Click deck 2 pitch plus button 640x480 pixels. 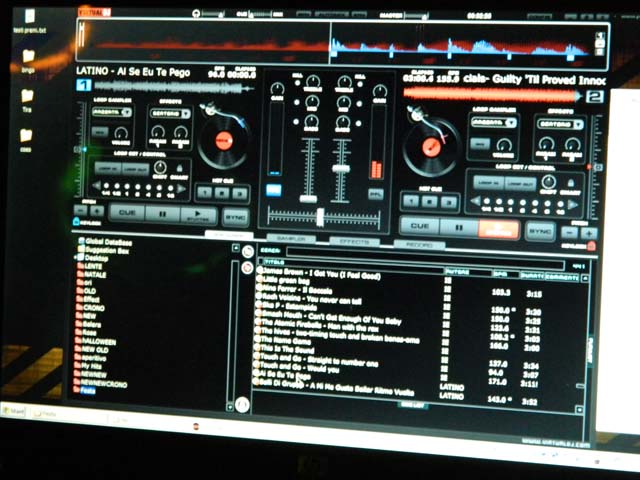[589, 233]
